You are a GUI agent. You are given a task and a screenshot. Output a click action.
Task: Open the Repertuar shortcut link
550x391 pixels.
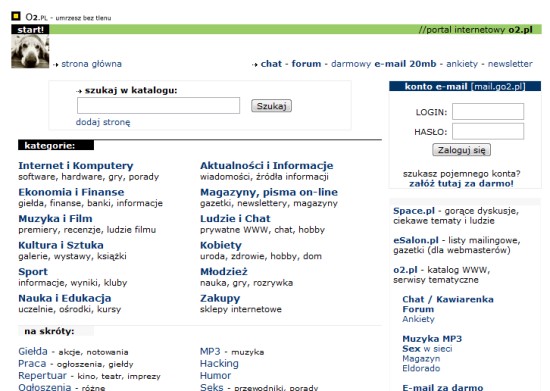pos(42,376)
